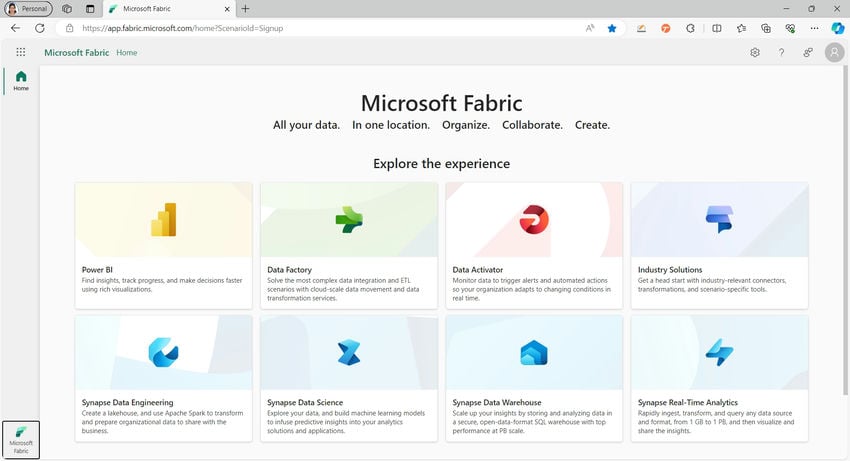Open a new browser tab

point(246,9)
